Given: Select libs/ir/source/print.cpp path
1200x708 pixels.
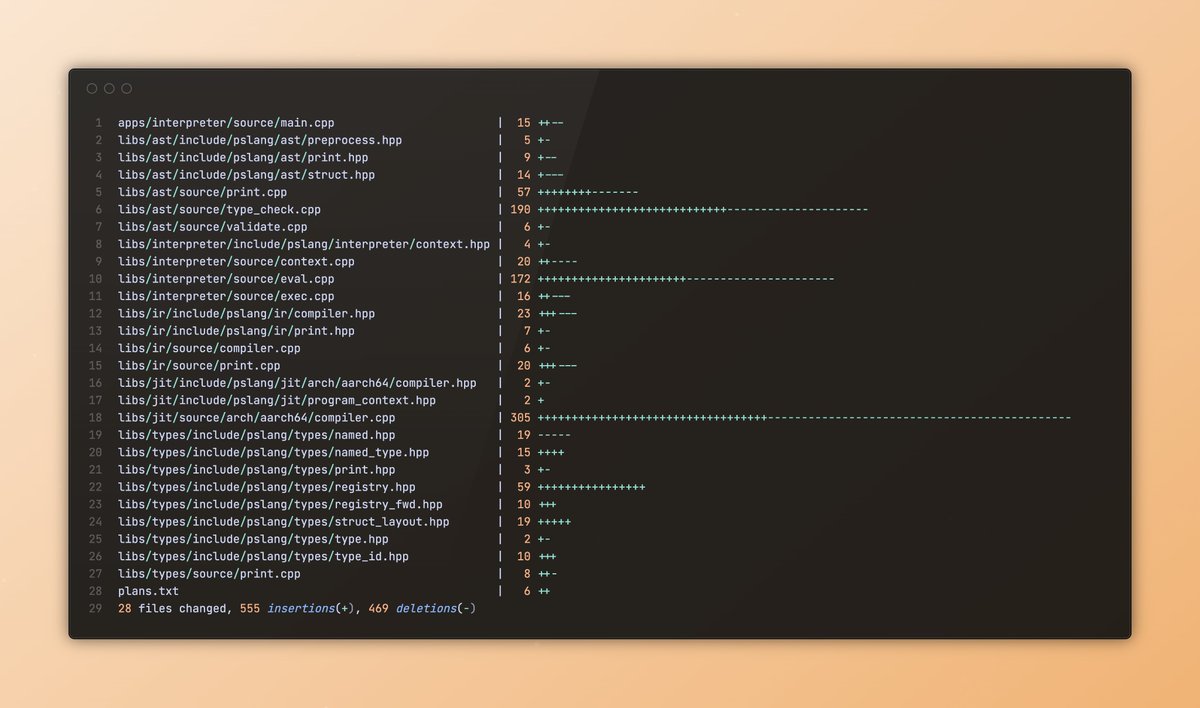Looking at the screenshot, I should [199, 366].
